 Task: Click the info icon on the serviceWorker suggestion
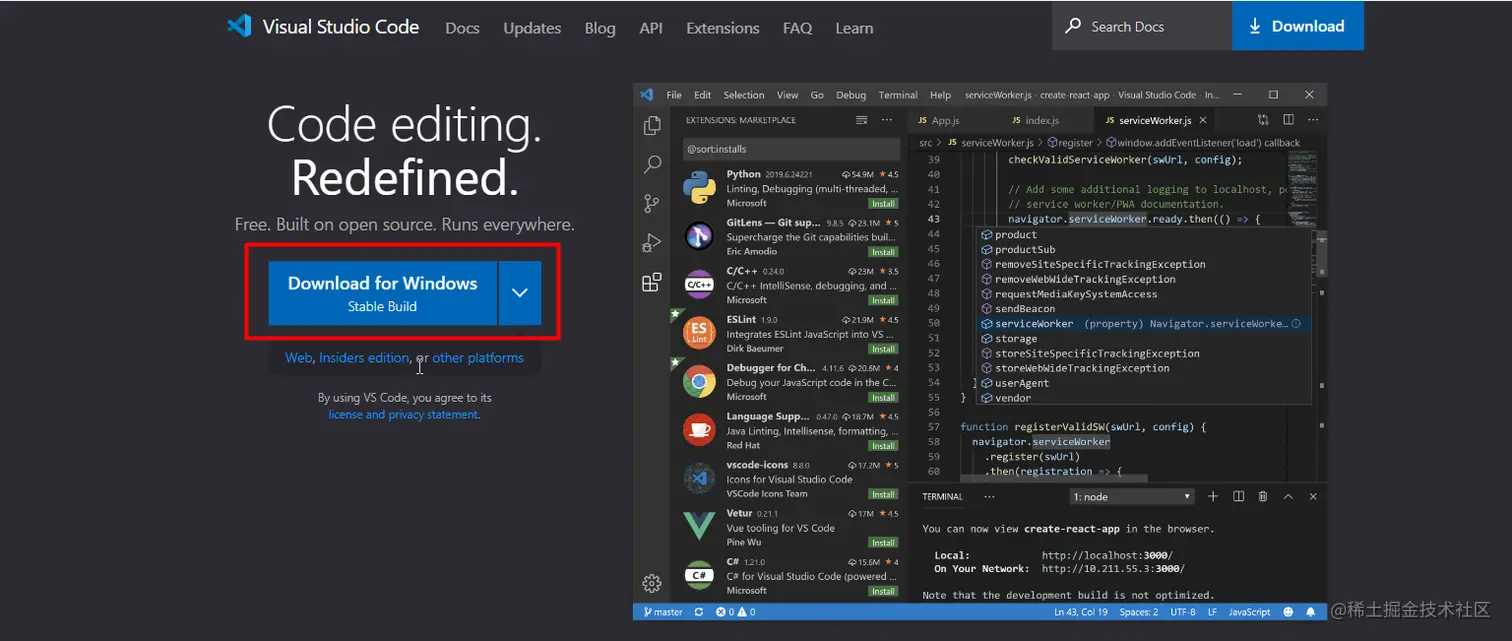tap(1296, 324)
